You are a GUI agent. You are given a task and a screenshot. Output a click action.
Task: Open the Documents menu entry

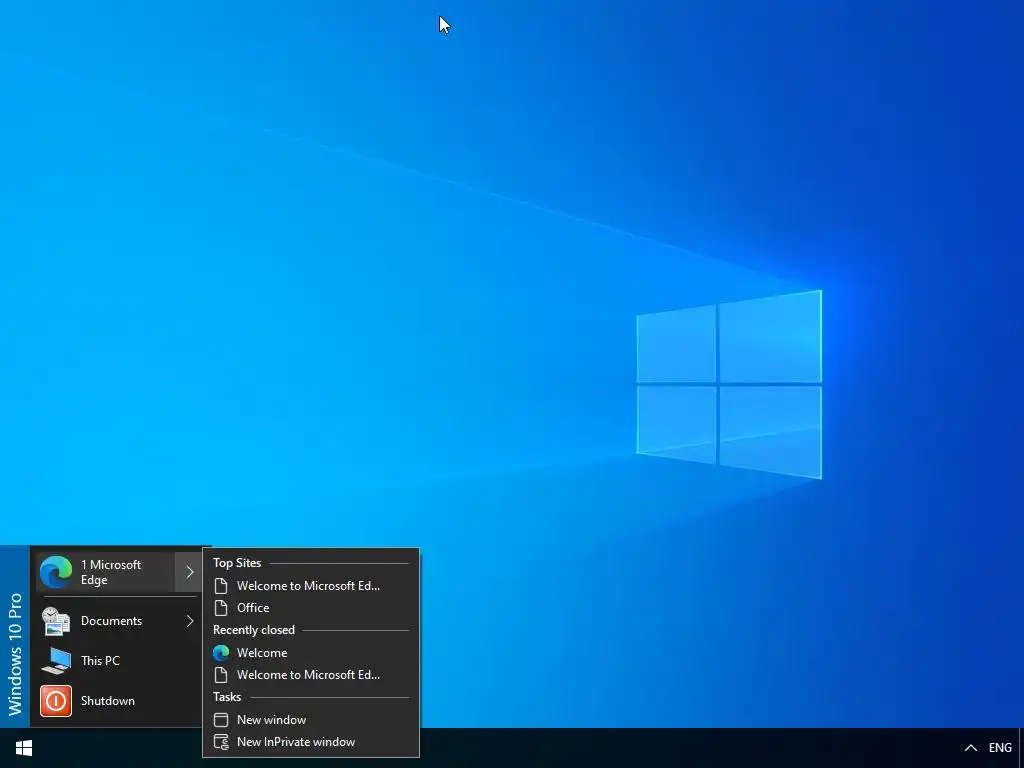[118, 620]
